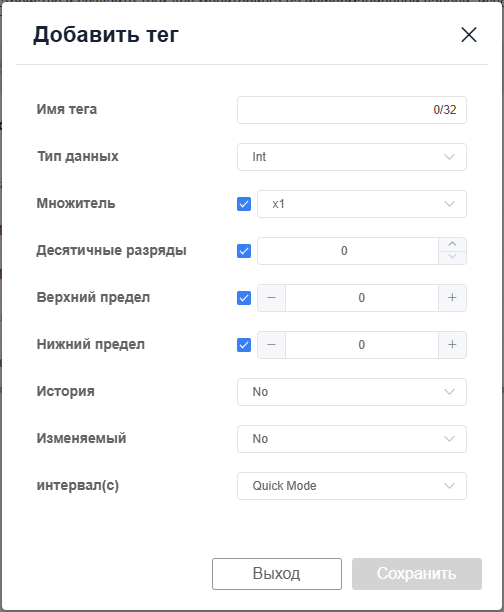Increase Десятичные разряды with the up arrow

click(x=452, y=244)
